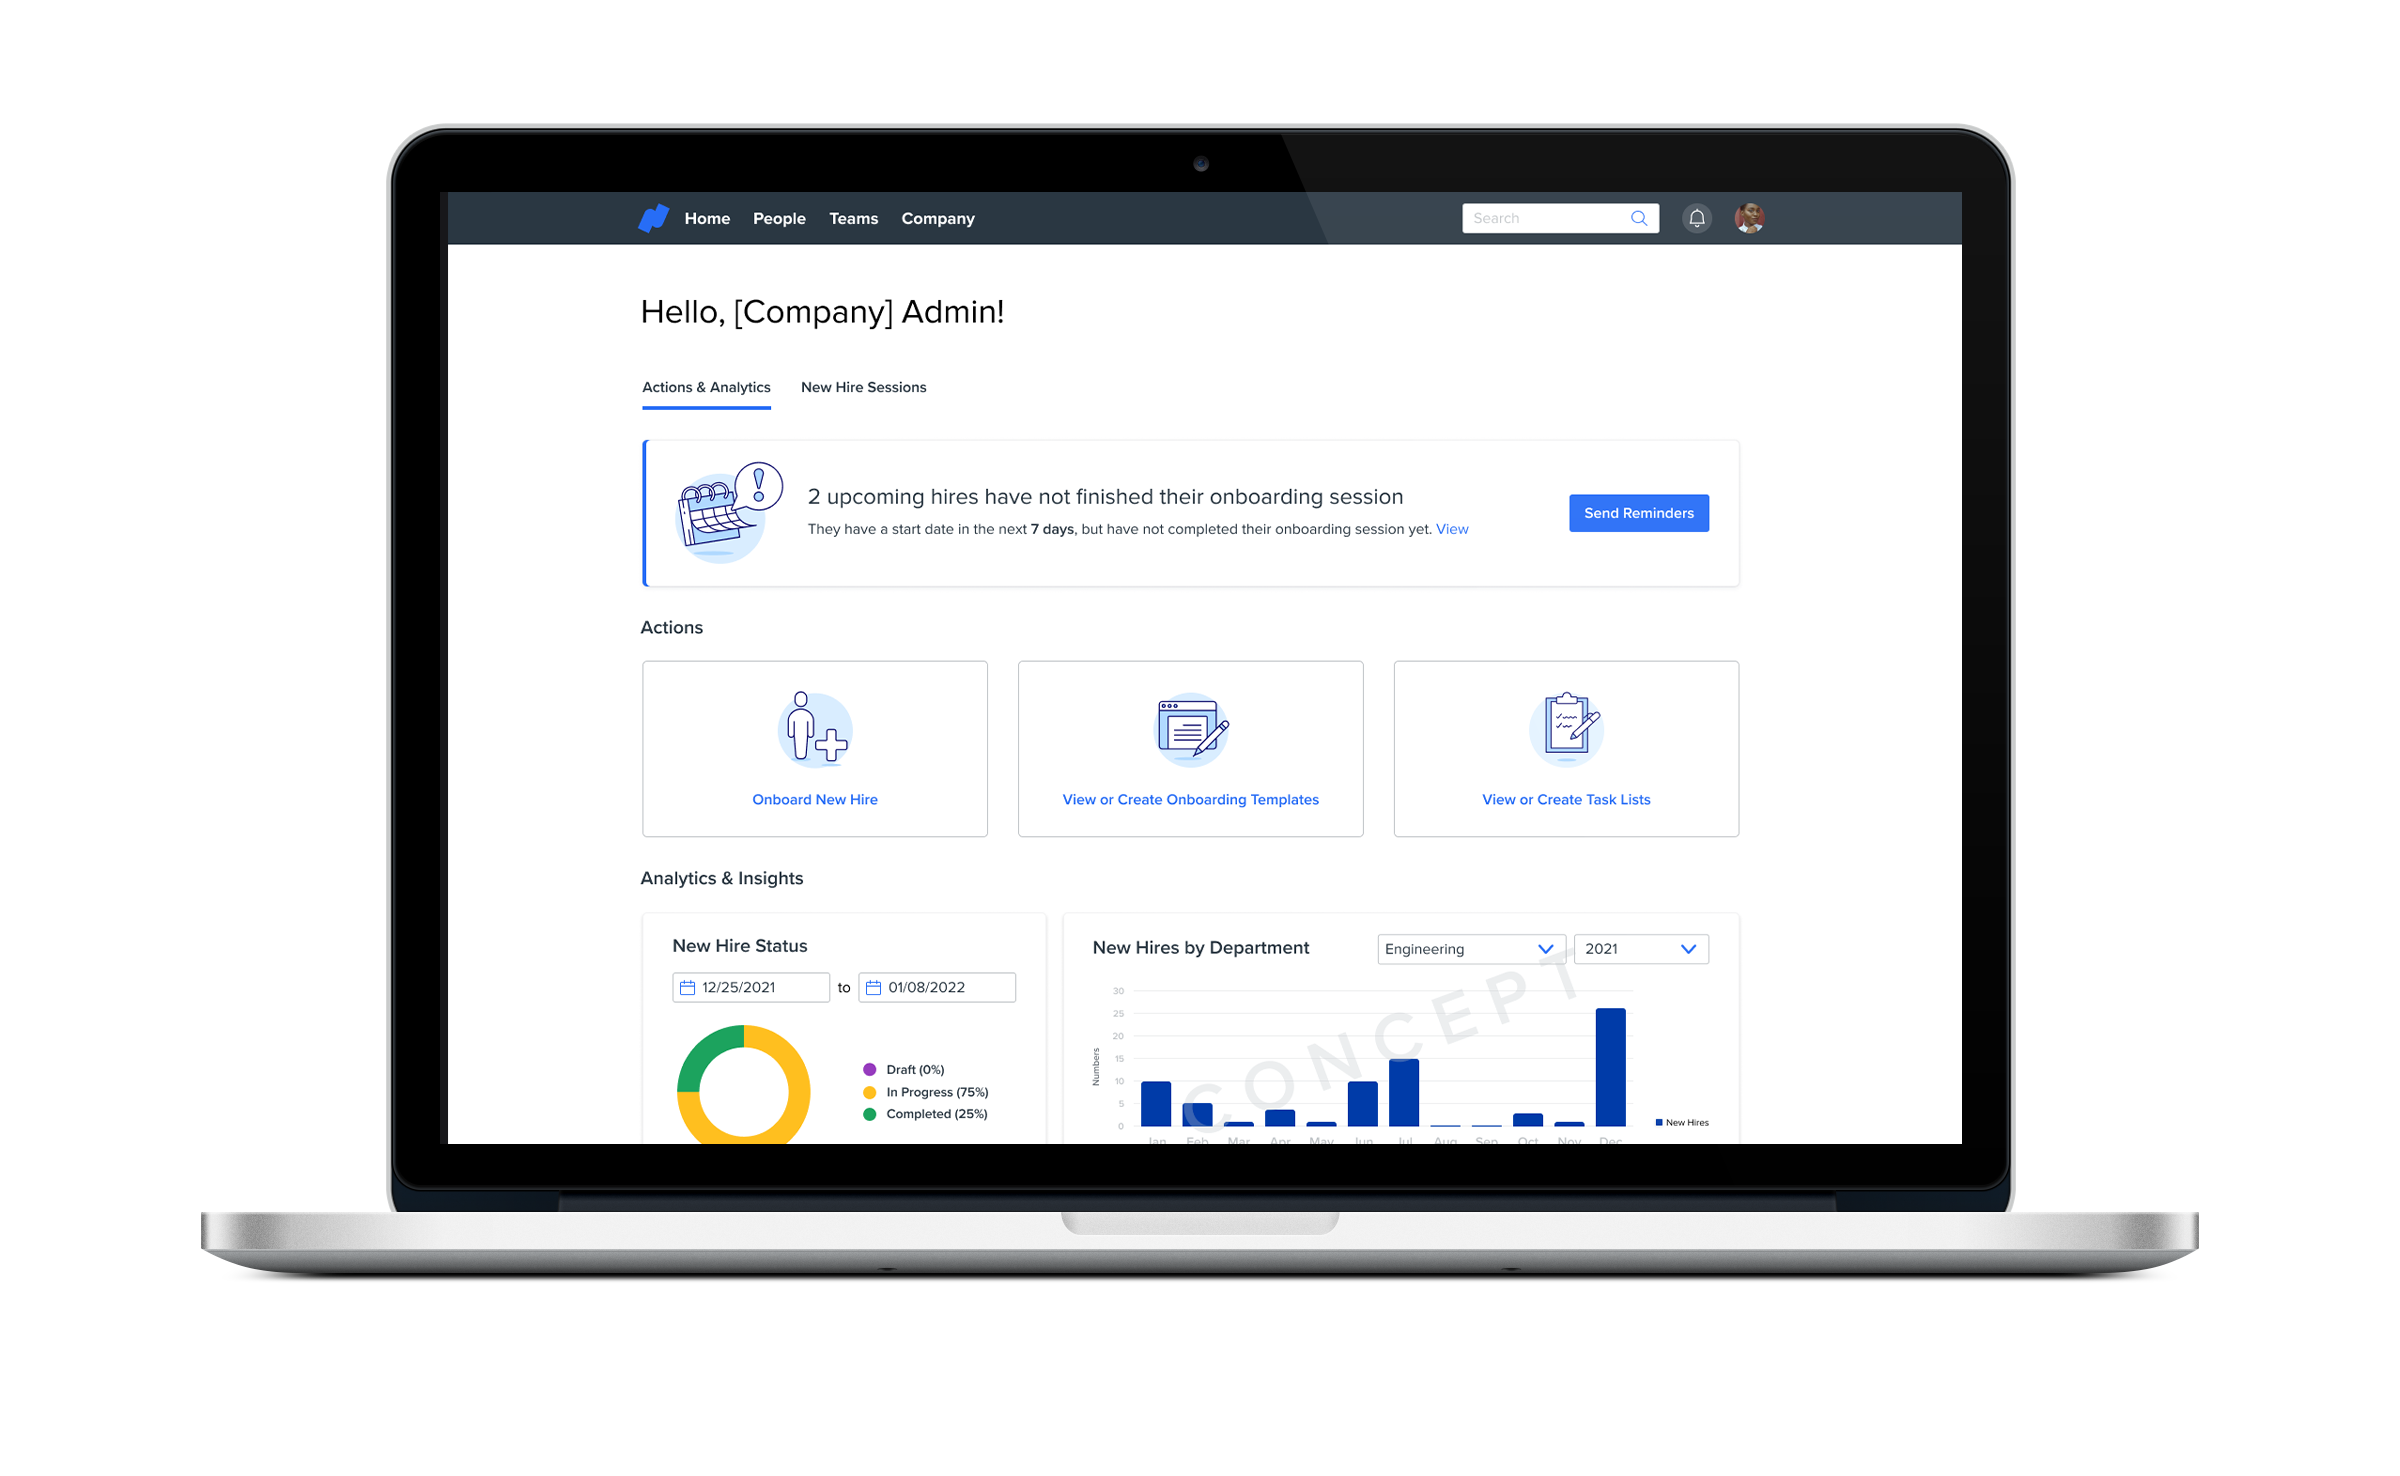
Task: Click the Workbright app logo icon
Action: tap(651, 218)
